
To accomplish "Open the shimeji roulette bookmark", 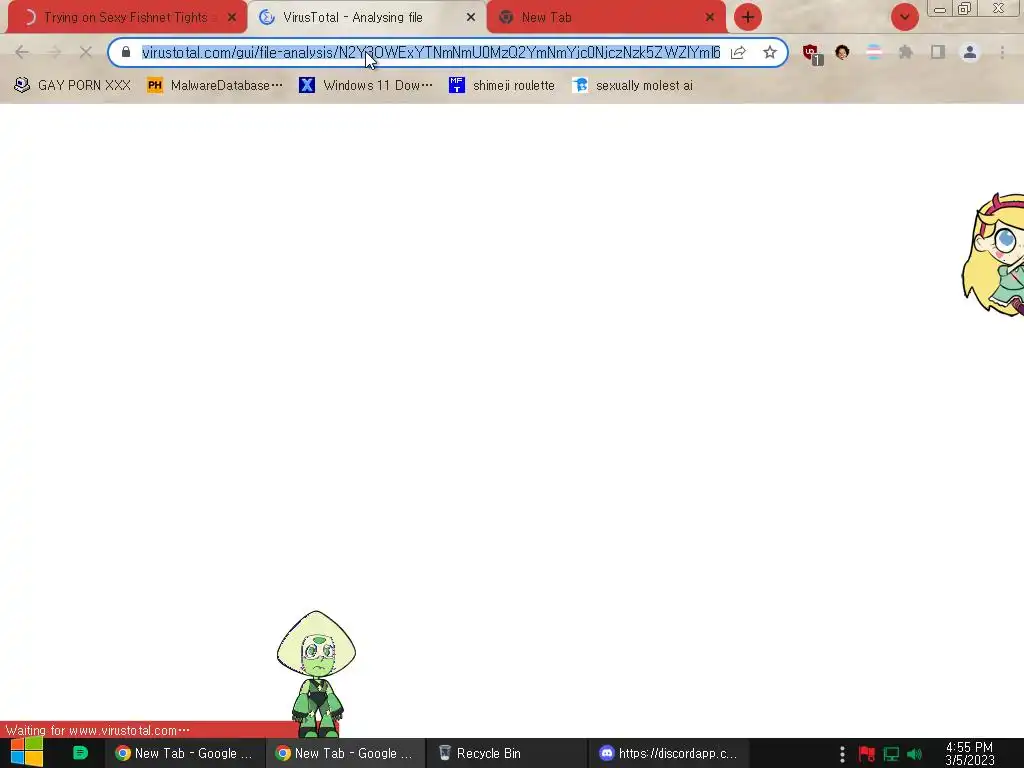I will pyautogui.click(x=502, y=86).
